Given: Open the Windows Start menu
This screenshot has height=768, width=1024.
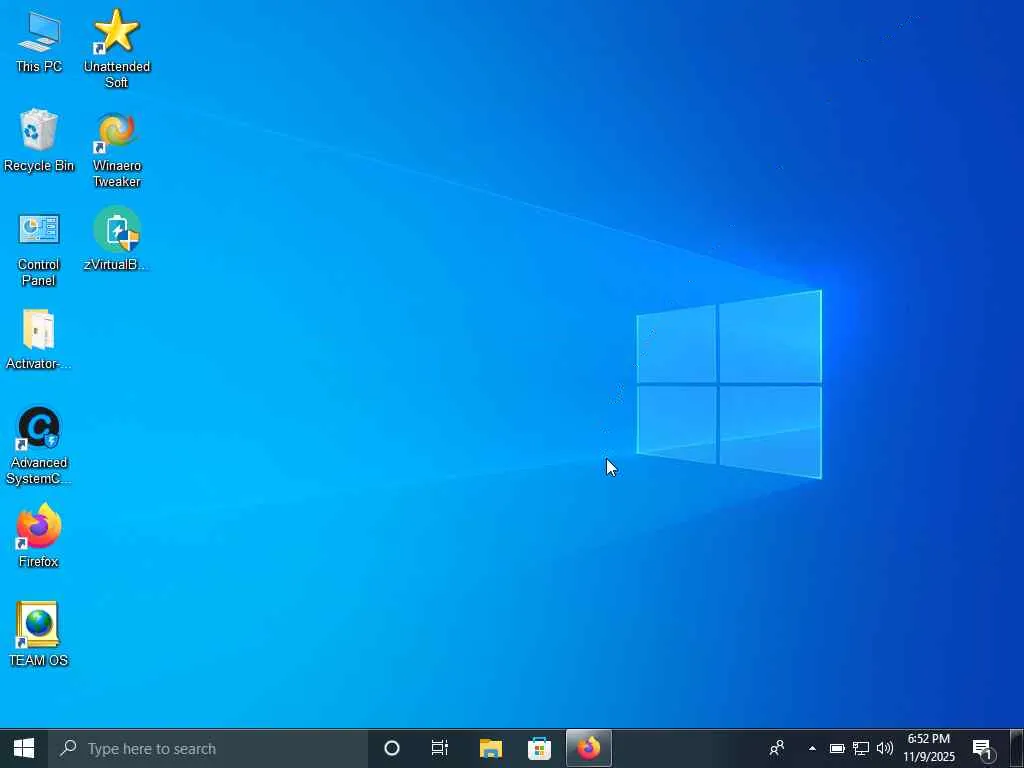Looking at the screenshot, I should (x=24, y=748).
